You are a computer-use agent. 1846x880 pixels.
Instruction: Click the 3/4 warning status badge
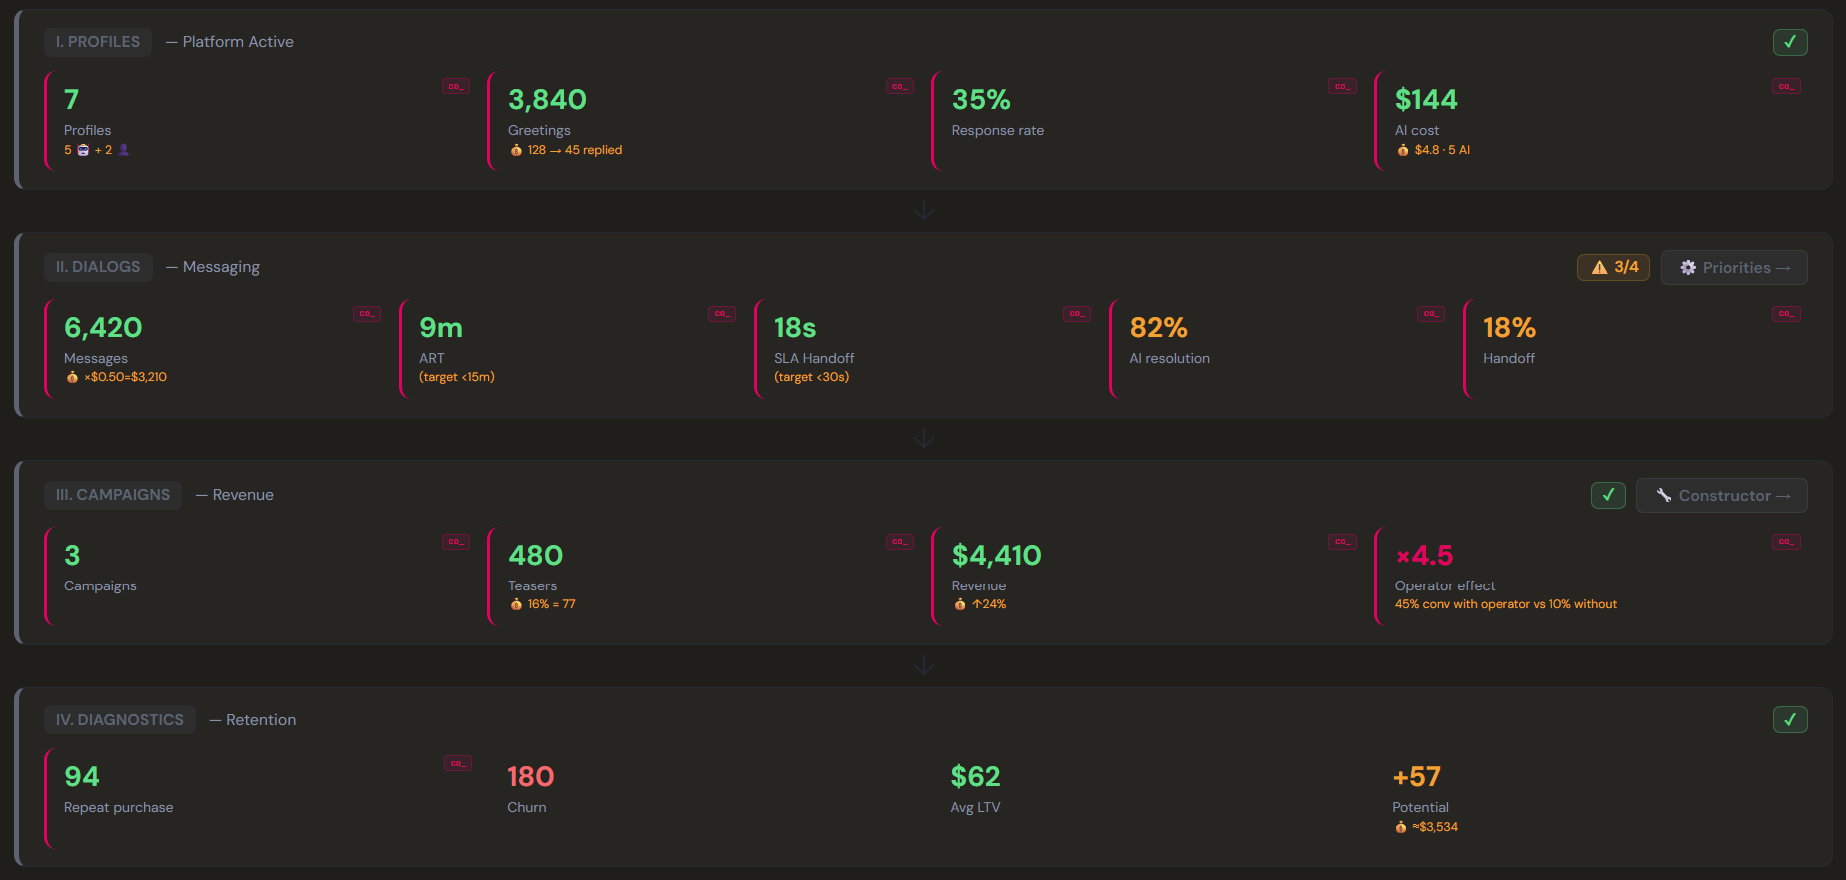pyautogui.click(x=1613, y=267)
